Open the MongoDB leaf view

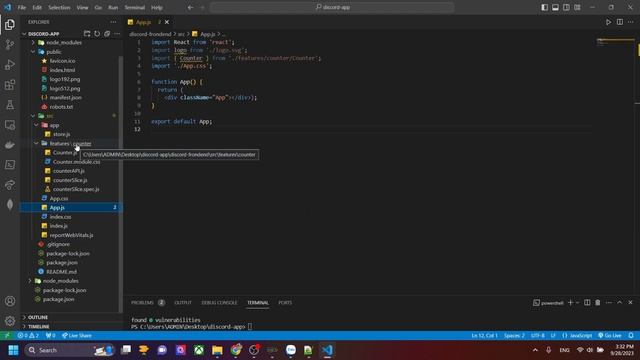coord(10,204)
